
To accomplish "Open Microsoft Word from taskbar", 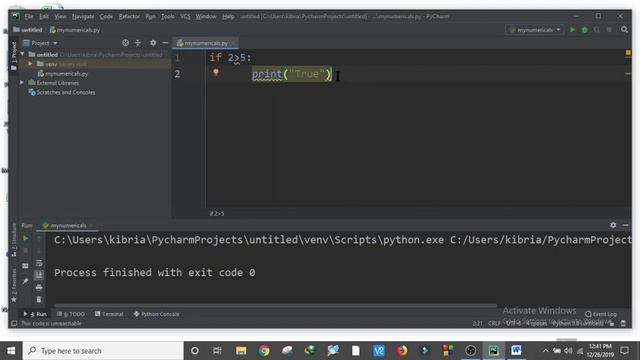I will (x=516, y=351).
